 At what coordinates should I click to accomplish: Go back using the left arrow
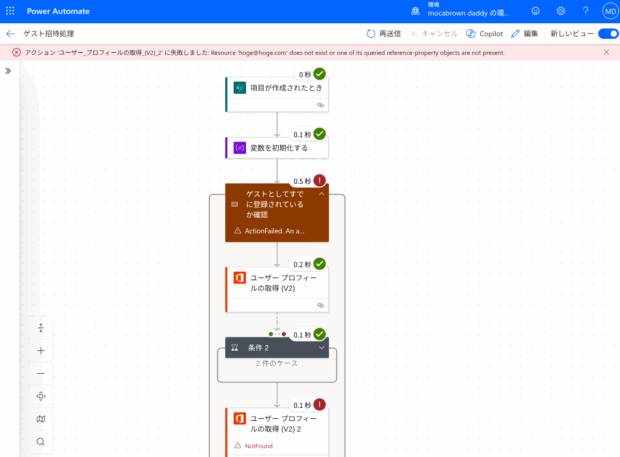pos(10,34)
